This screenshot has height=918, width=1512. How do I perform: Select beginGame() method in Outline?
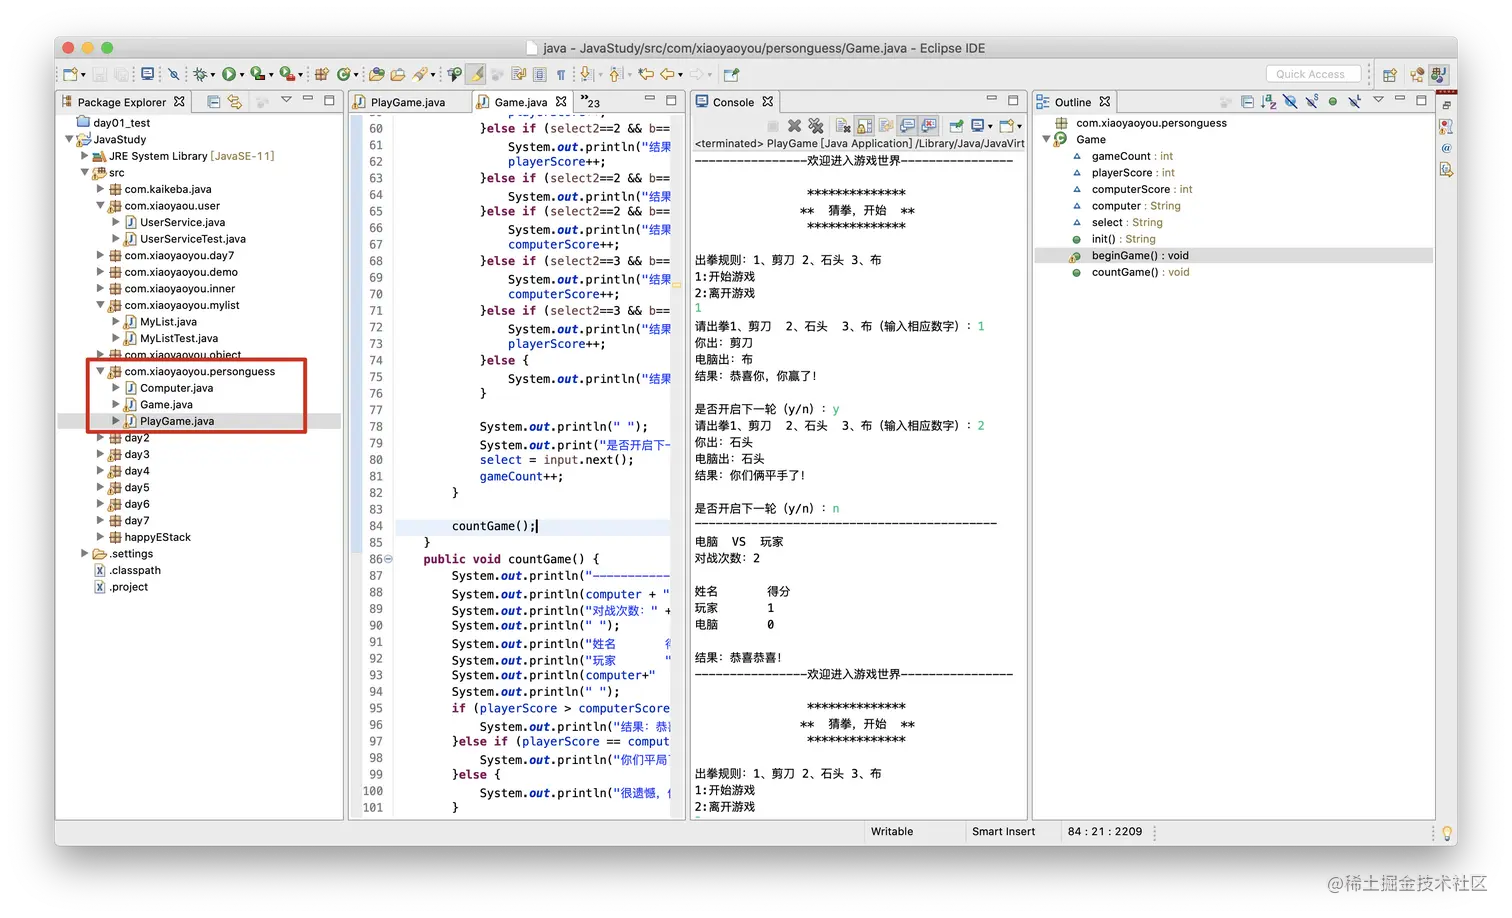[1140, 255]
